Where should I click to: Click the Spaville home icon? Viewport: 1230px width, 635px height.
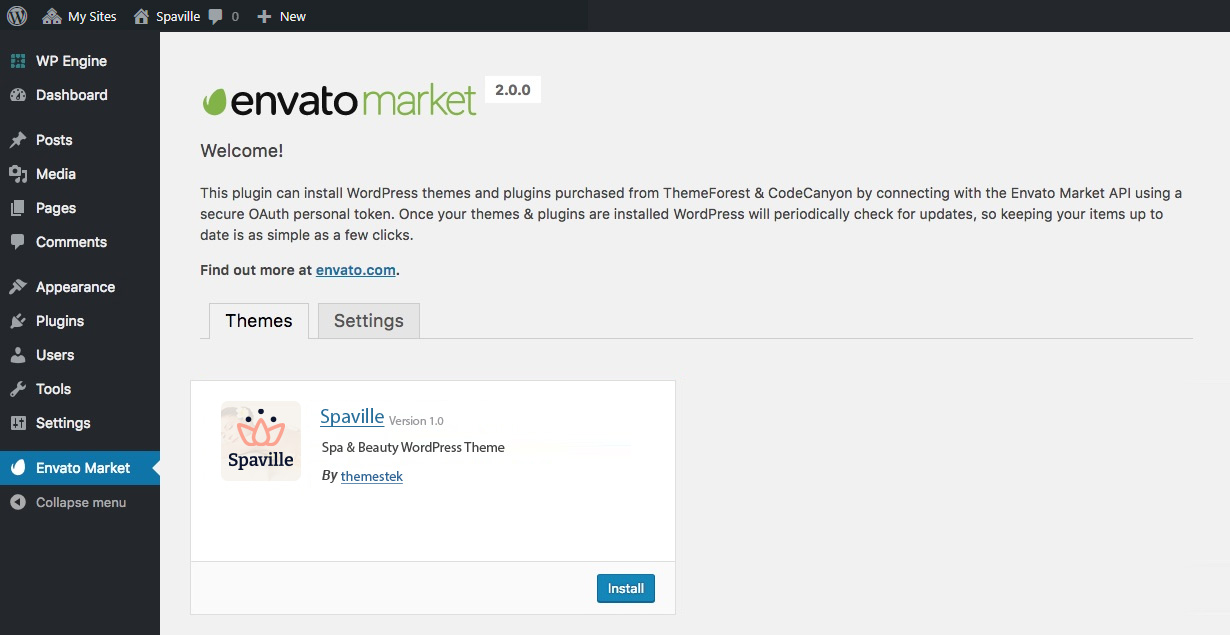pos(142,16)
